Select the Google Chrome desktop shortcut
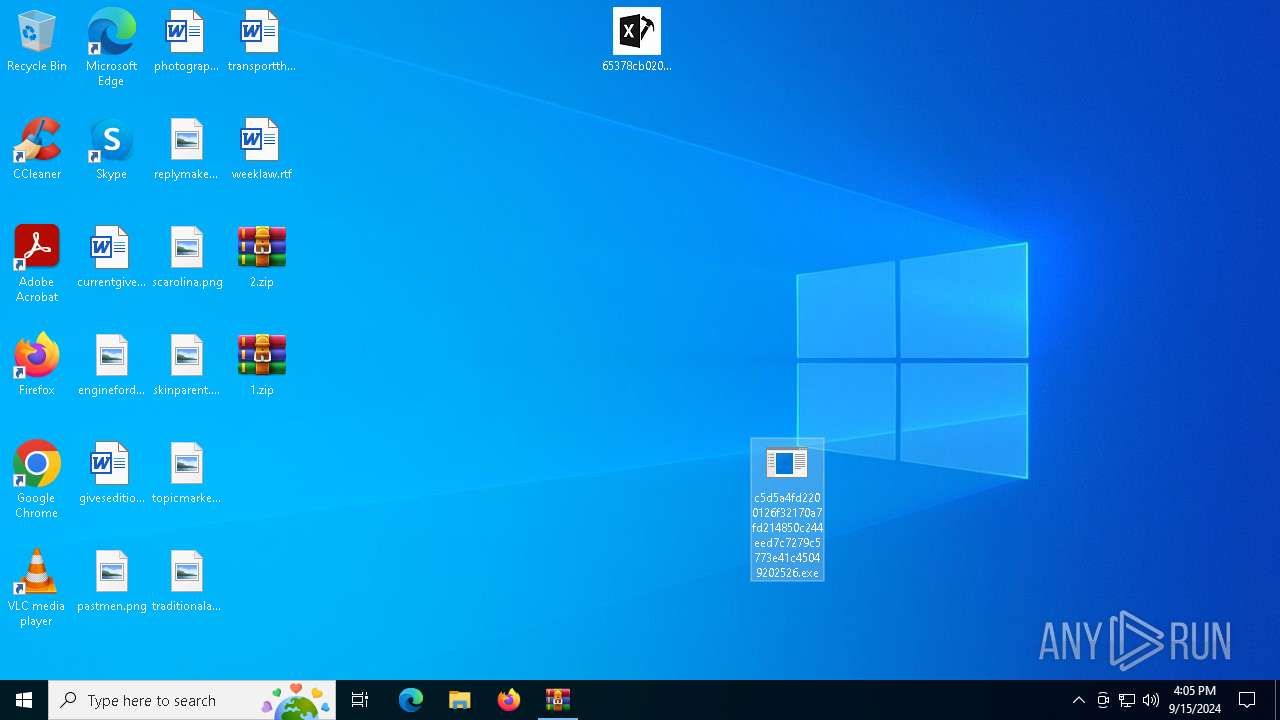Screen dimensions: 1280x720 (37, 480)
